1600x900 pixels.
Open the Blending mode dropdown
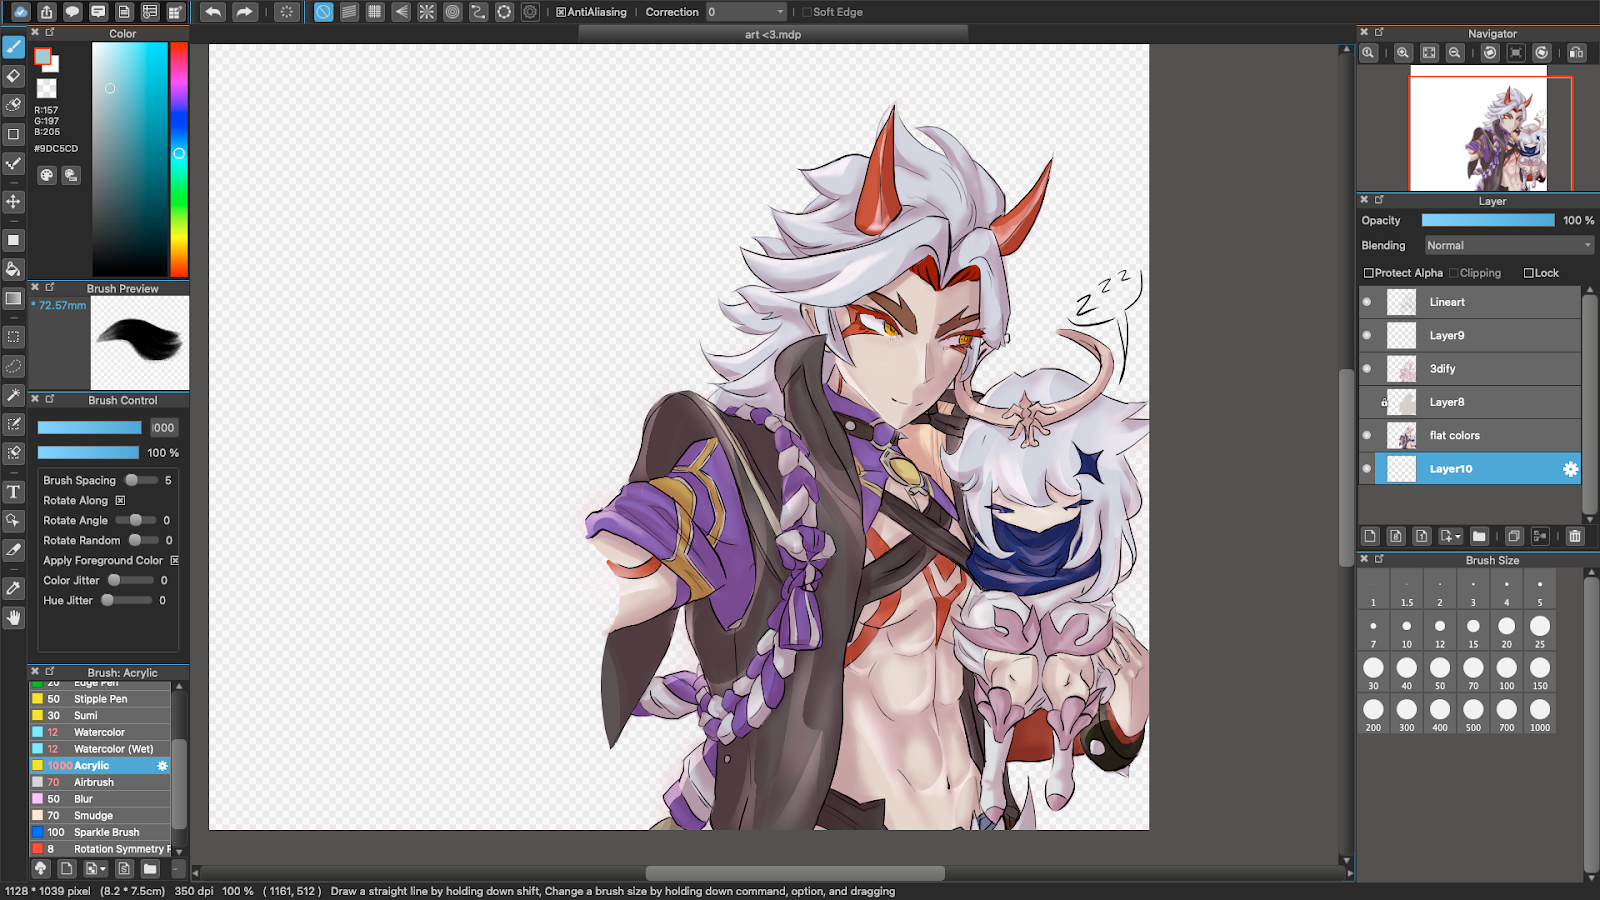(x=1508, y=245)
